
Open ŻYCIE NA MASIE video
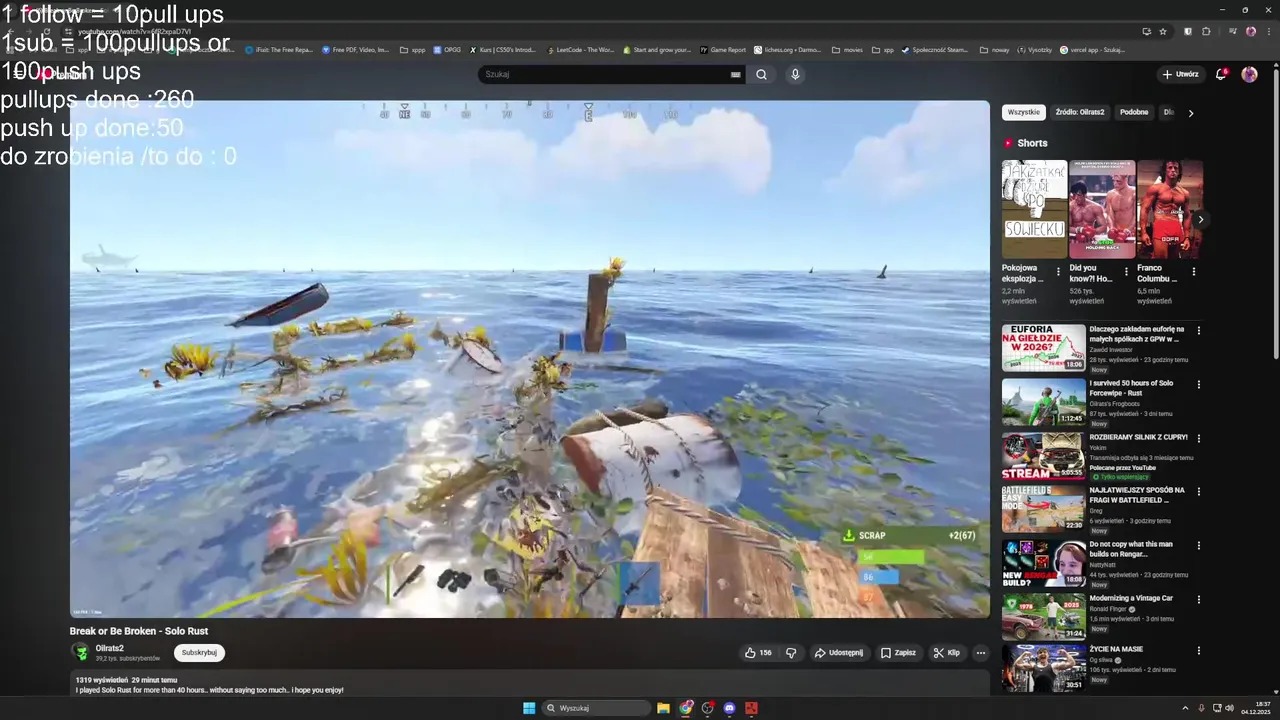[1043, 668]
